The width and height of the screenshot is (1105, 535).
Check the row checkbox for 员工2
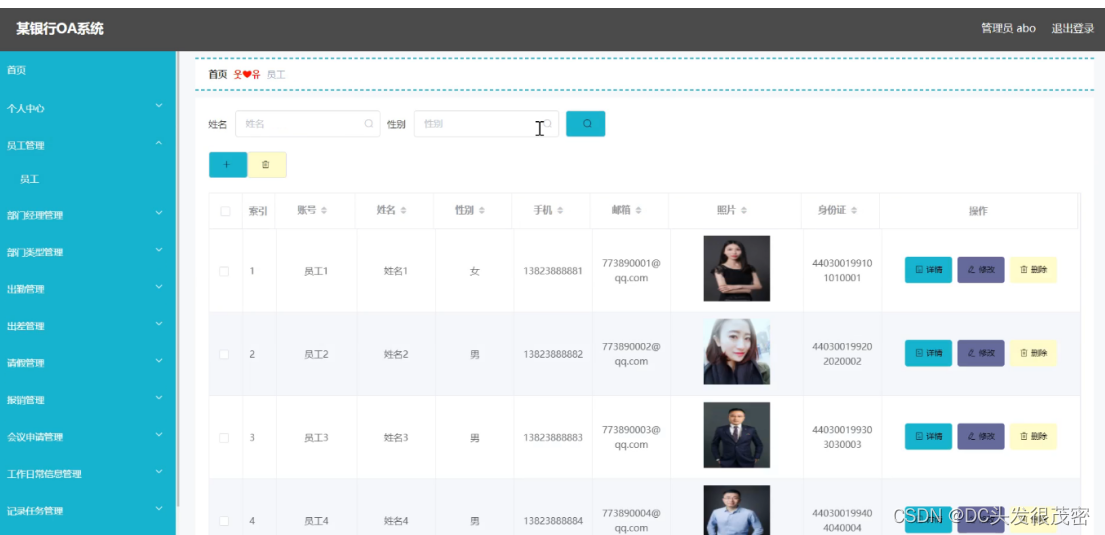click(224, 354)
